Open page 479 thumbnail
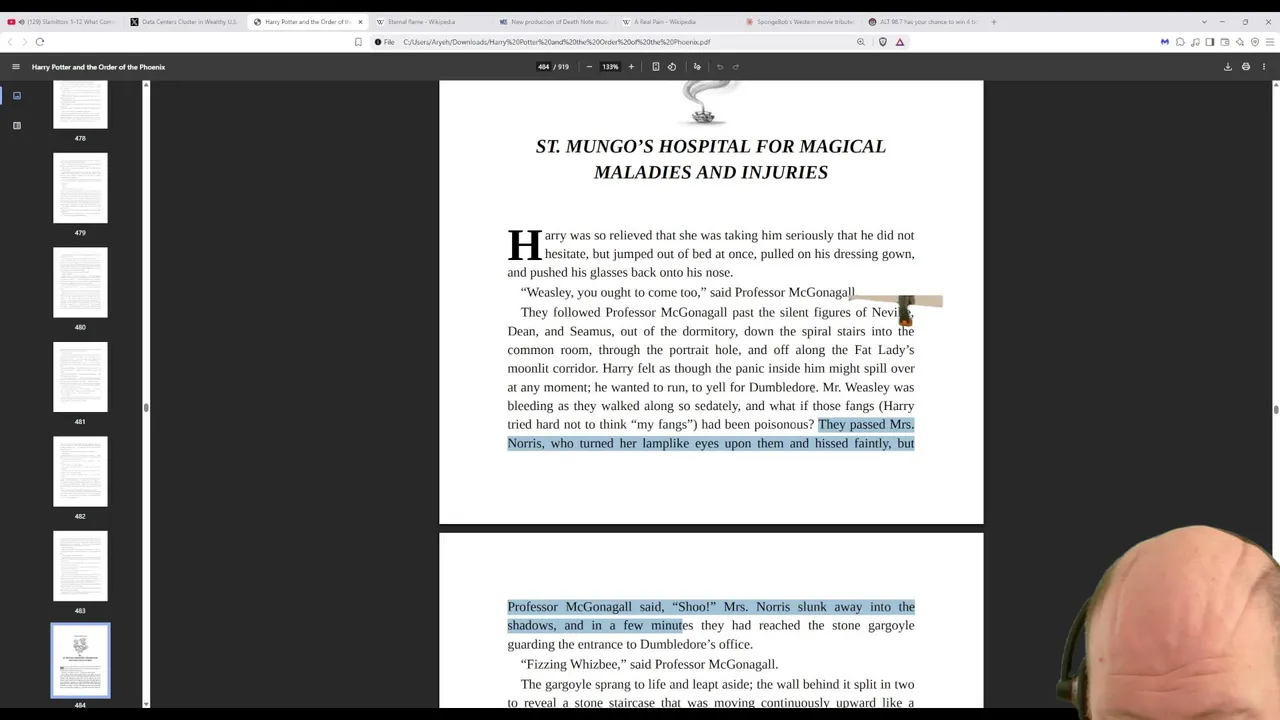1280x720 pixels. tap(80, 188)
